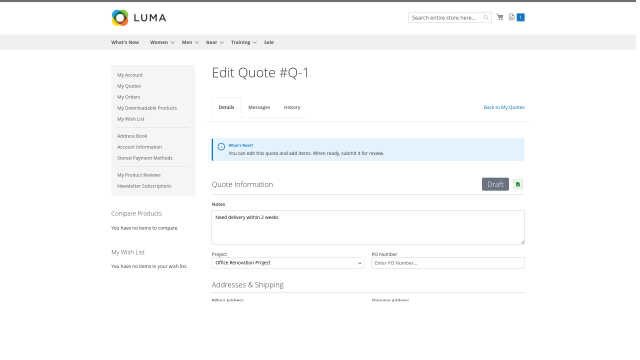Open Newsletter Subscriptions

[x=144, y=186]
